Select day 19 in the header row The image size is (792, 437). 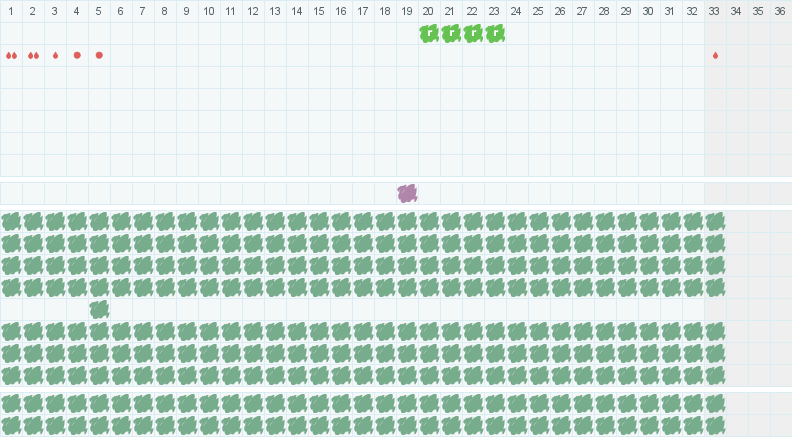pyautogui.click(x=407, y=11)
